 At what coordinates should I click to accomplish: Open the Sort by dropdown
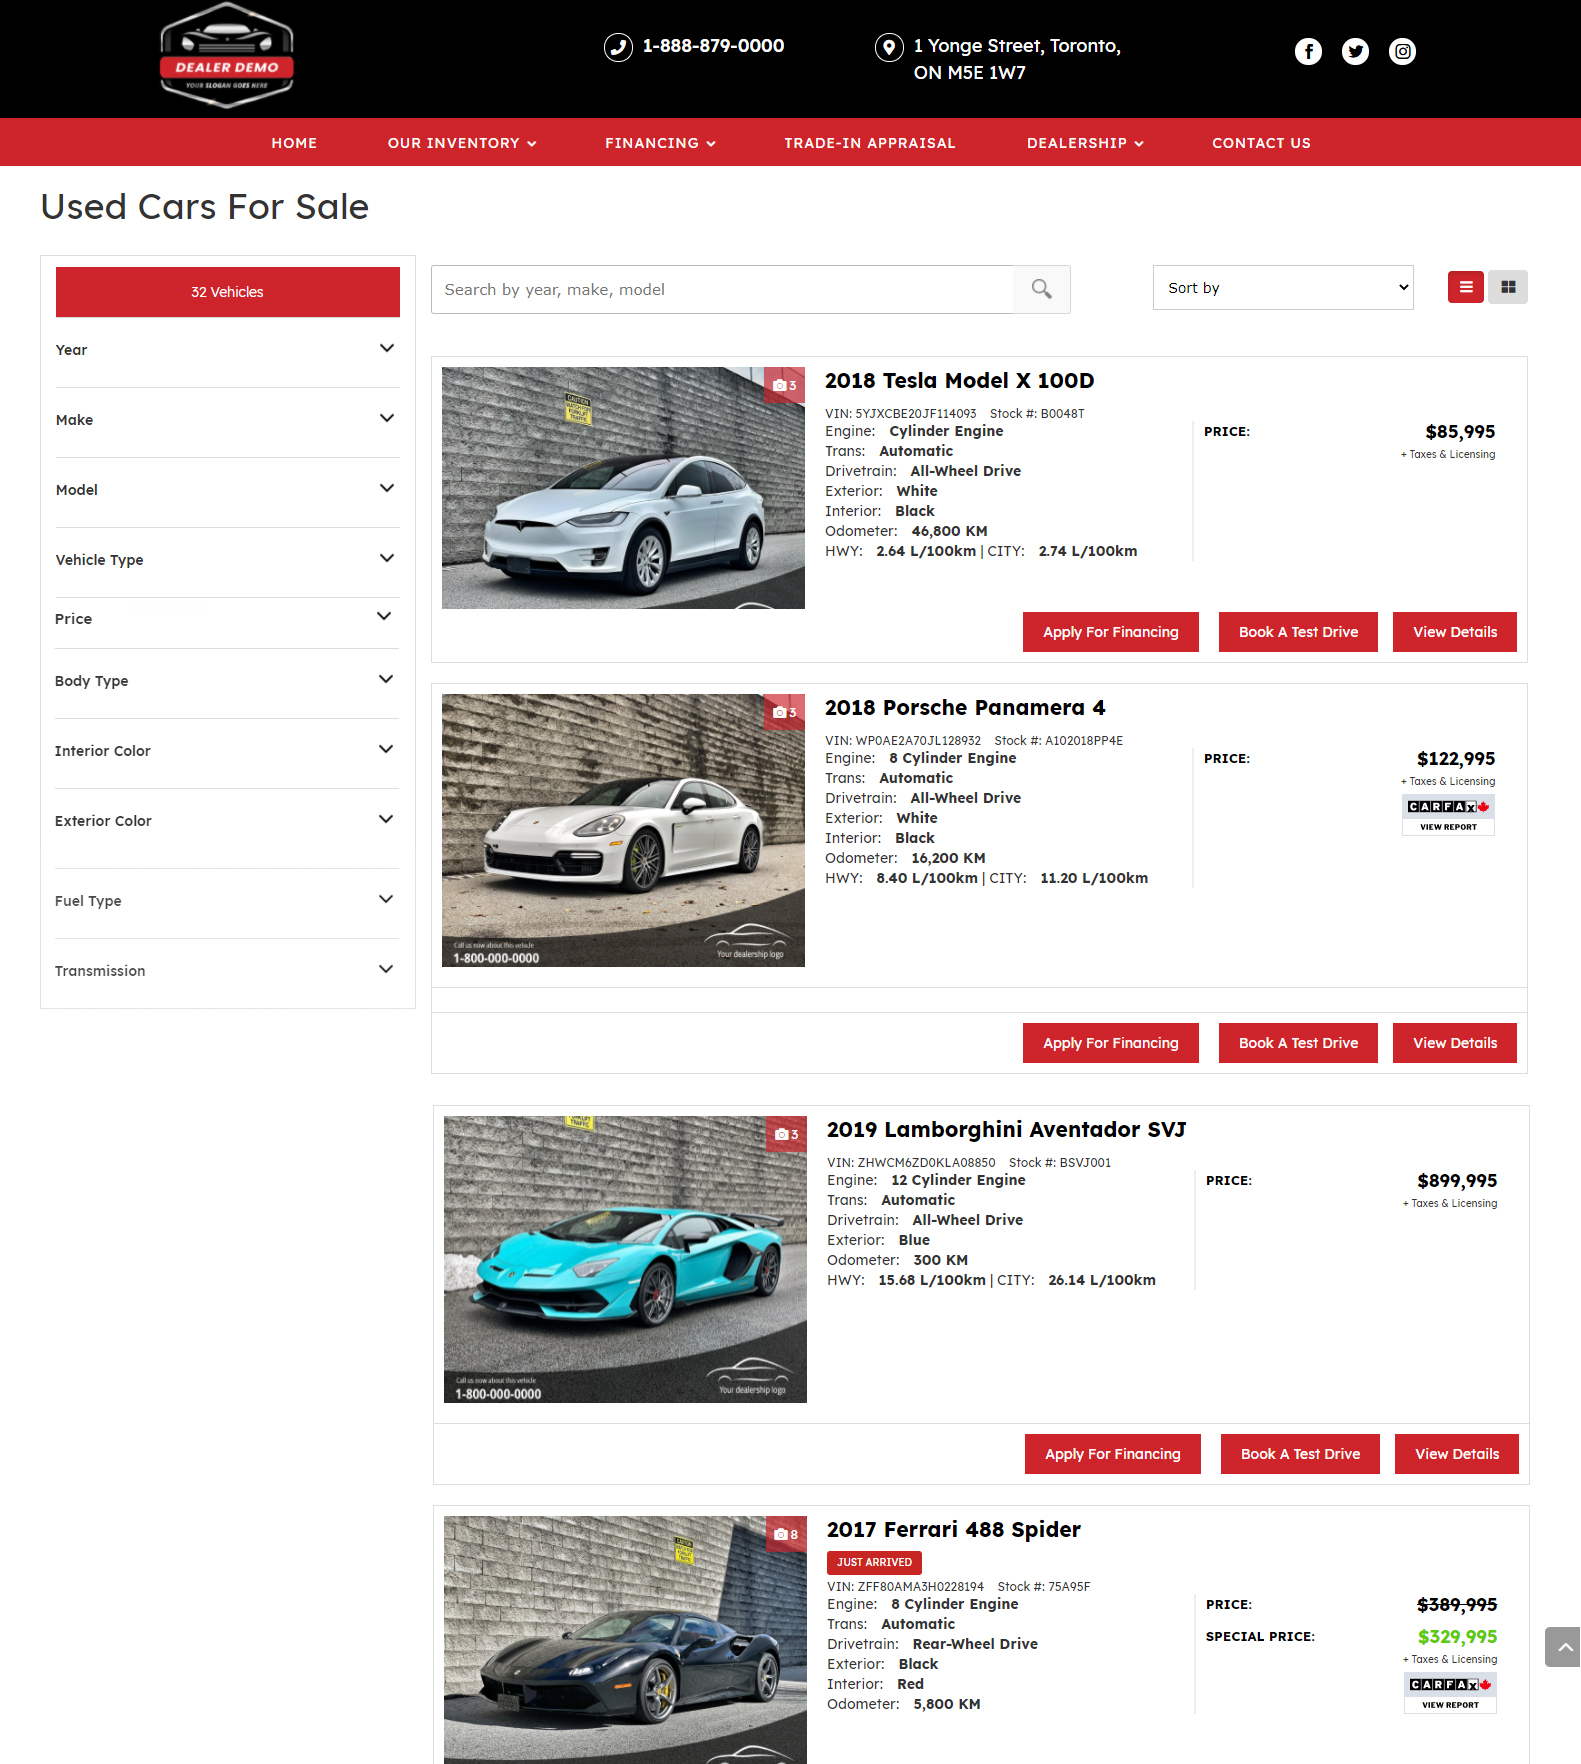[x=1283, y=288]
